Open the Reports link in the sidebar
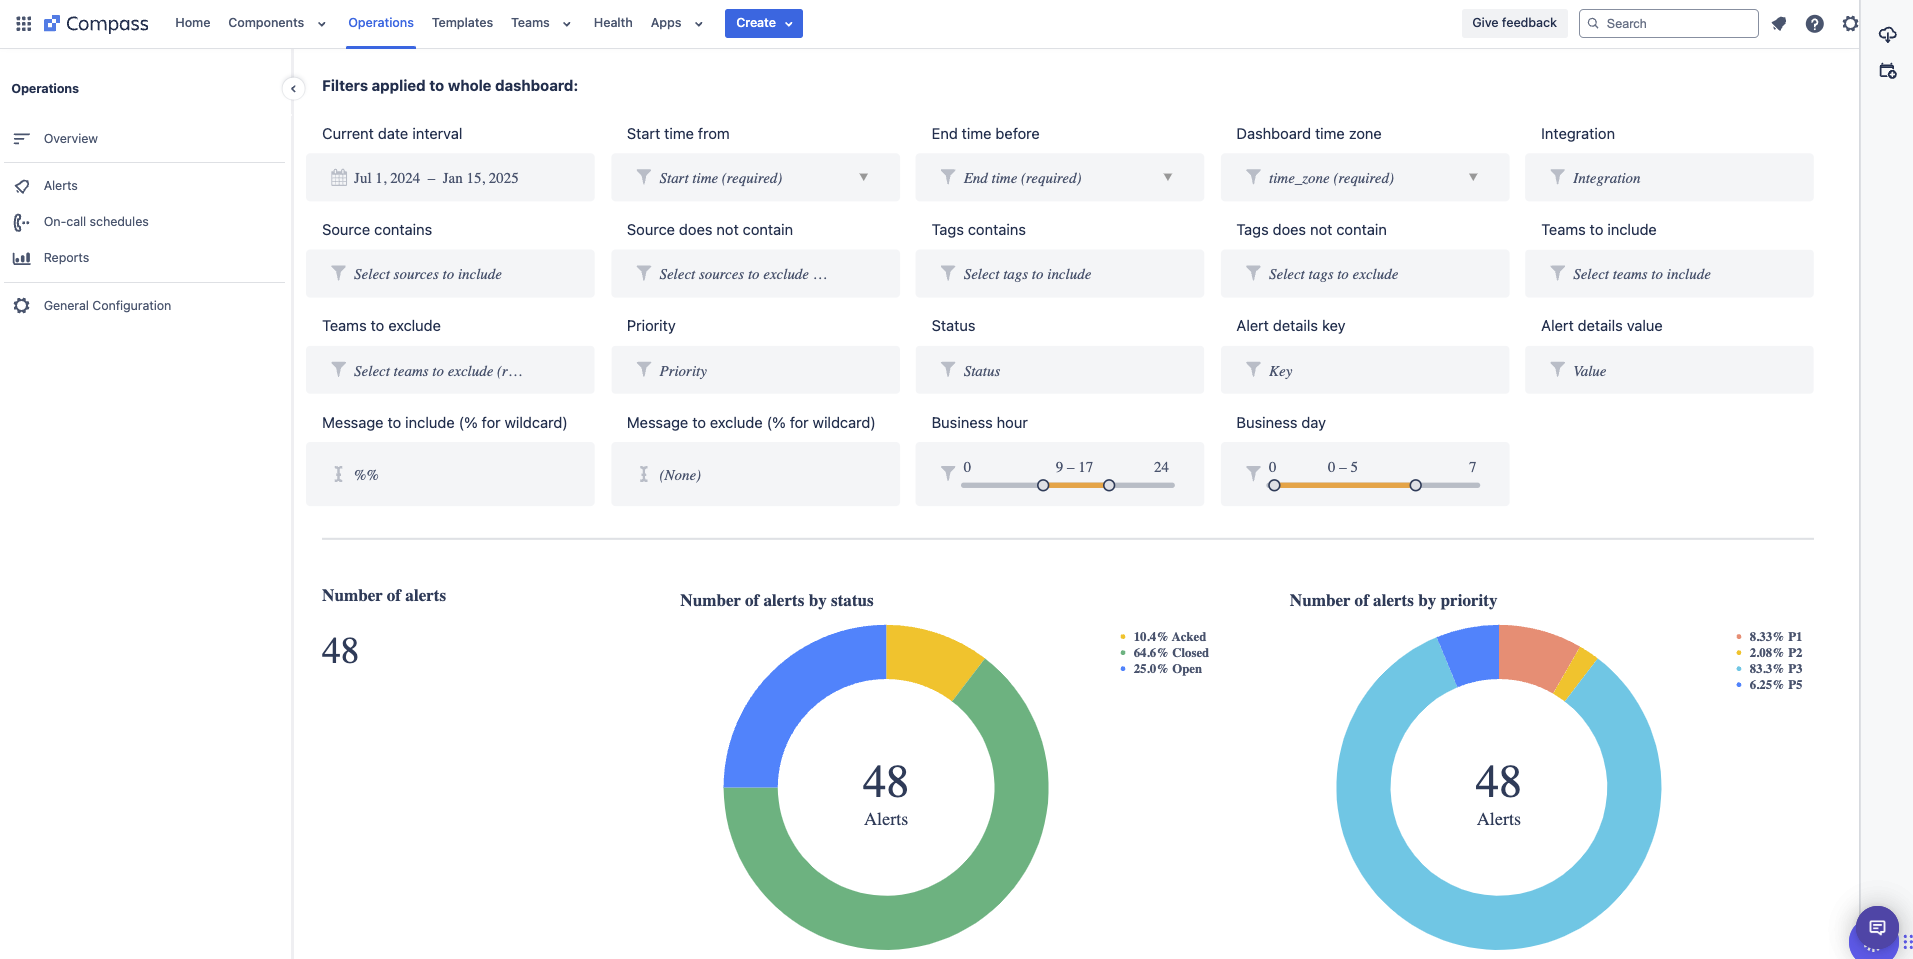This screenshot has width=1913, height=959. point(66,258)
